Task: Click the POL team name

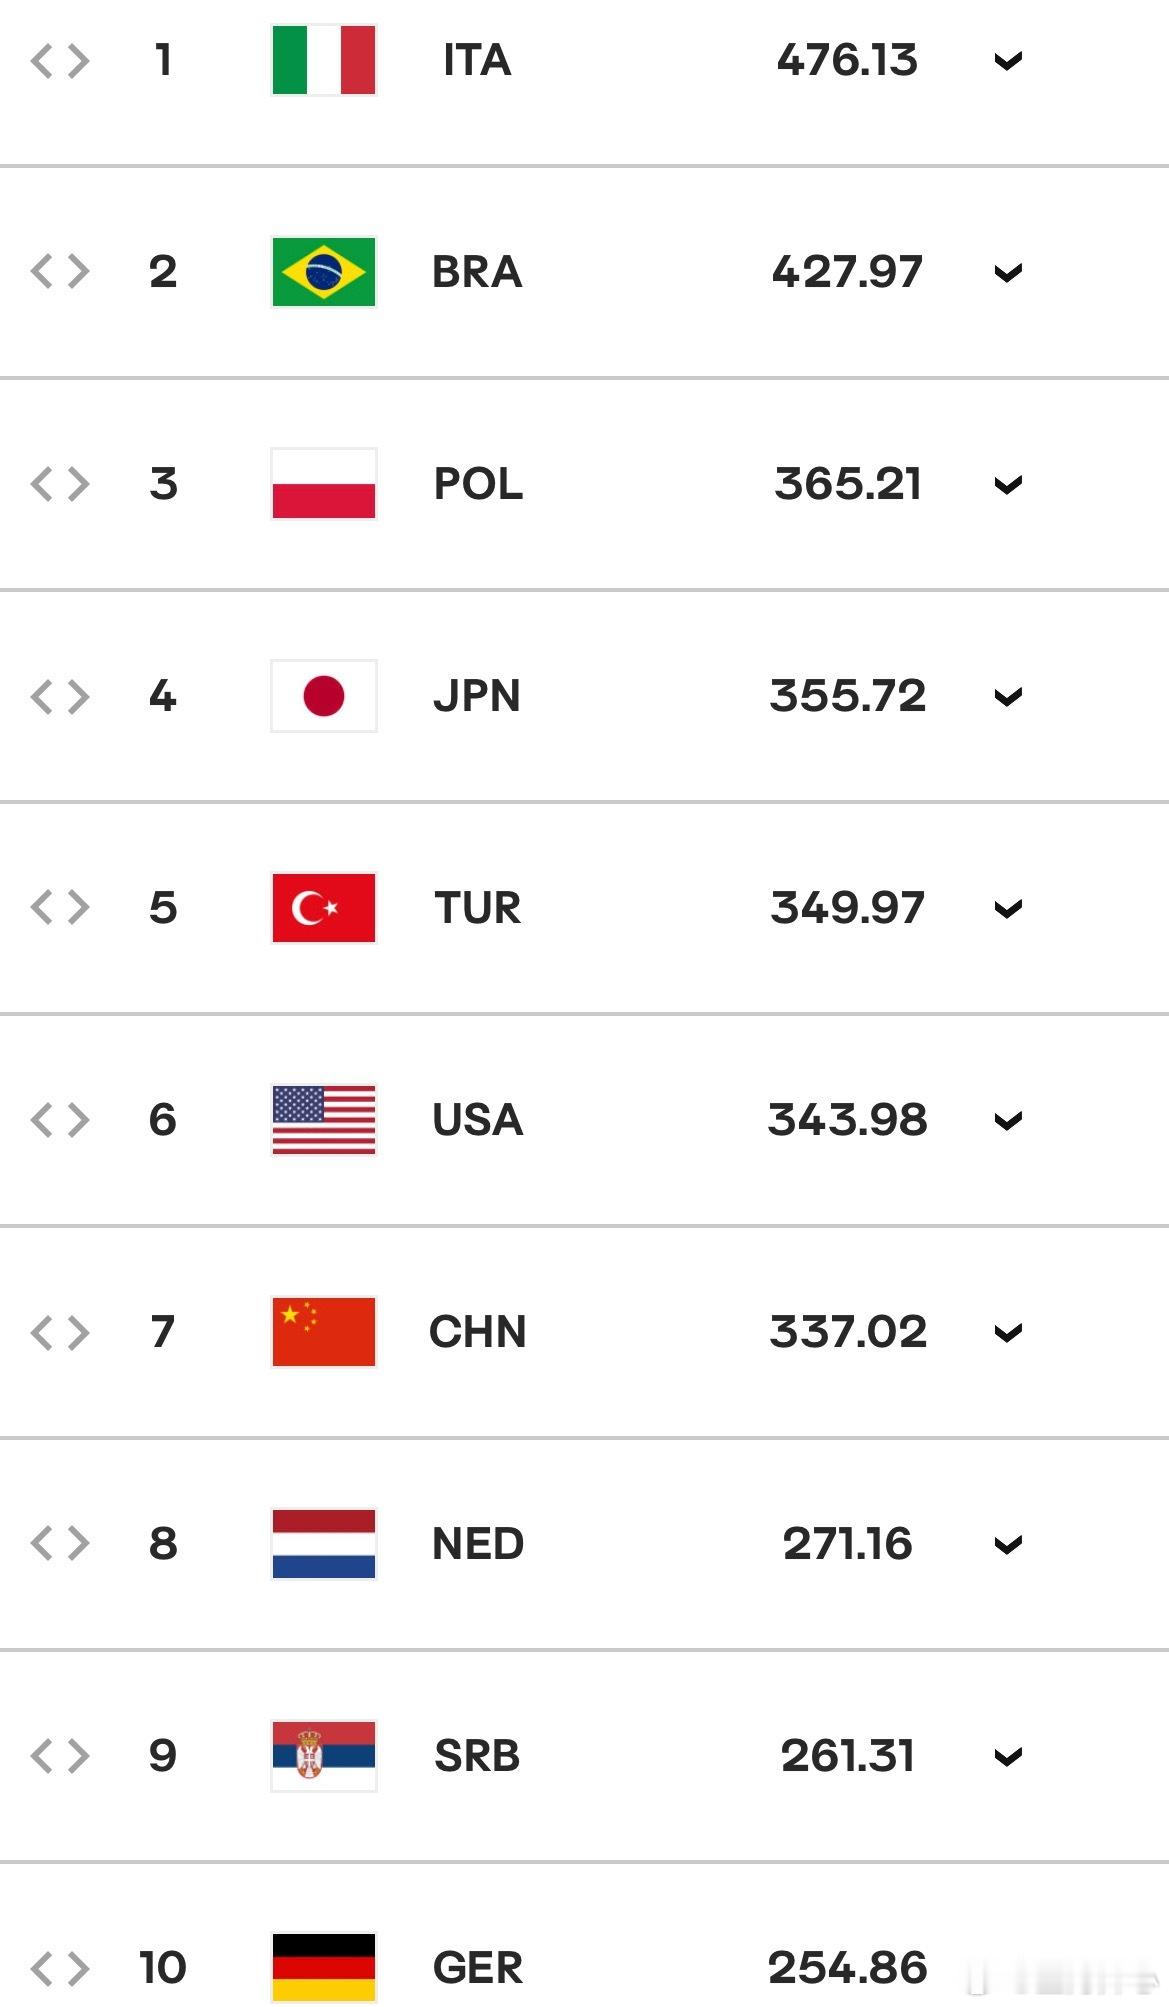Action: pos(478,484)
